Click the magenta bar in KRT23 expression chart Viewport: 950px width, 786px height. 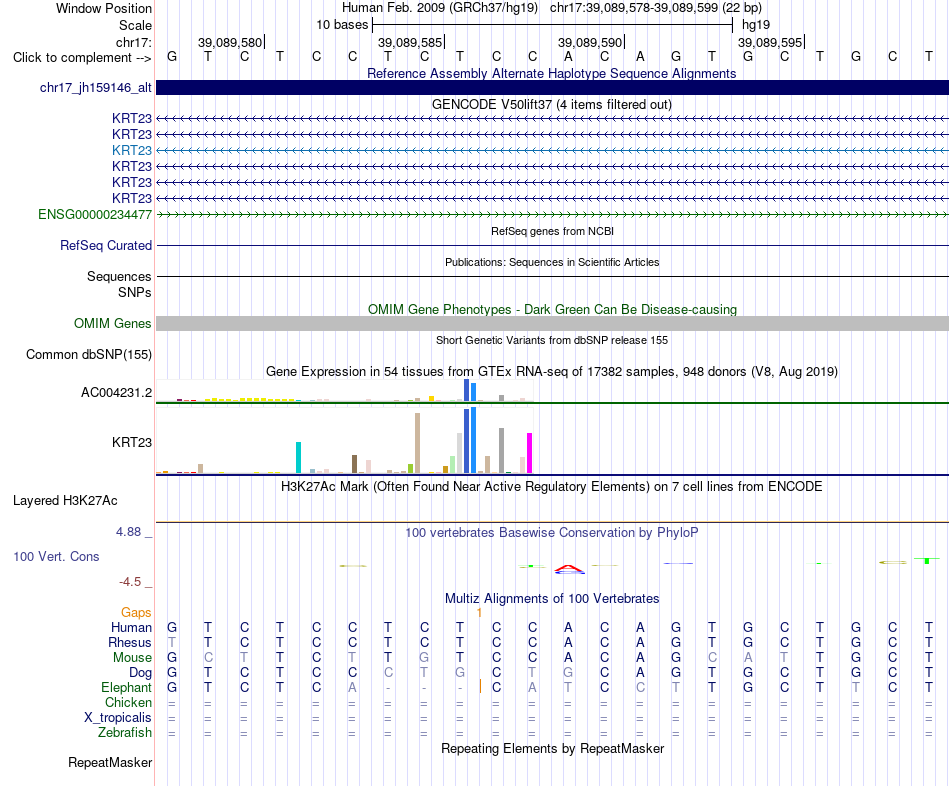point(530,453)
